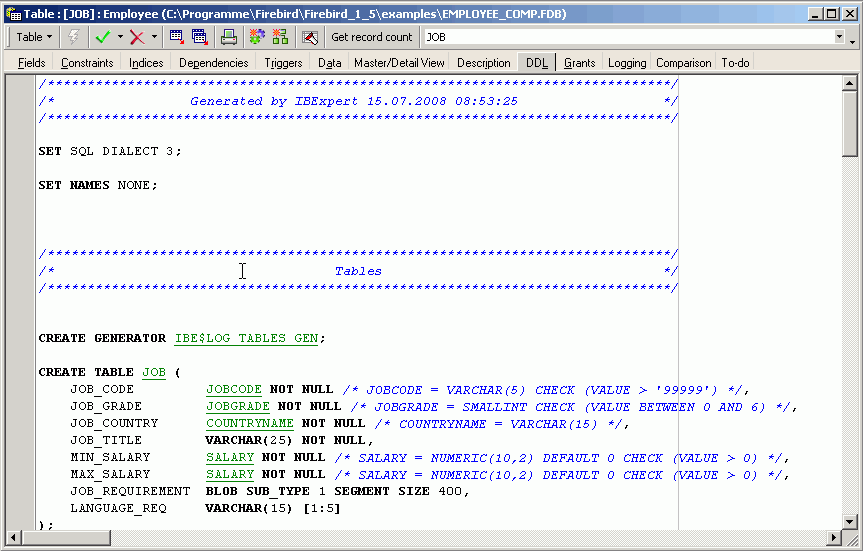Switch to the Fields tab
The image size is (863, 551).
[31, 63]
